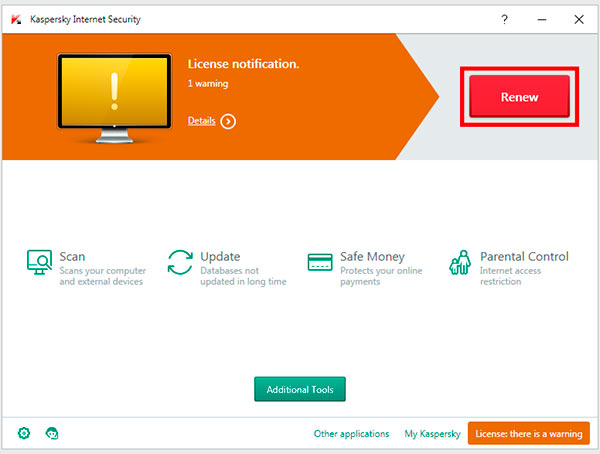Open Additional Tools
Viewport: 600px width, 454px height.
tap(300, 388)
